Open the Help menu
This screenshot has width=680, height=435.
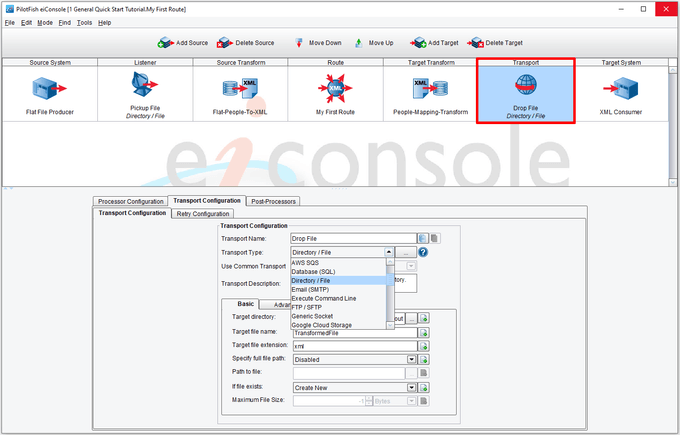click(x=105, y=23)
